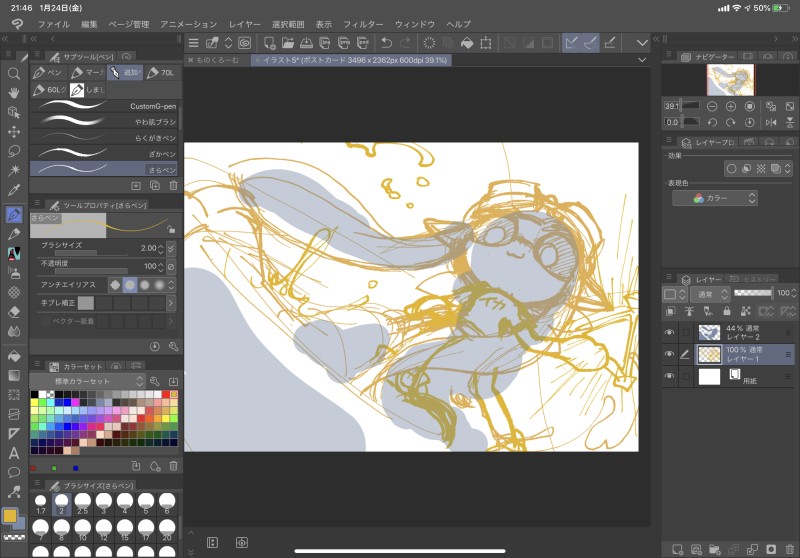Tick the checkbox beside レイヤー 2
The width and height of the screenshot is (800, 558).
(686, 333)
